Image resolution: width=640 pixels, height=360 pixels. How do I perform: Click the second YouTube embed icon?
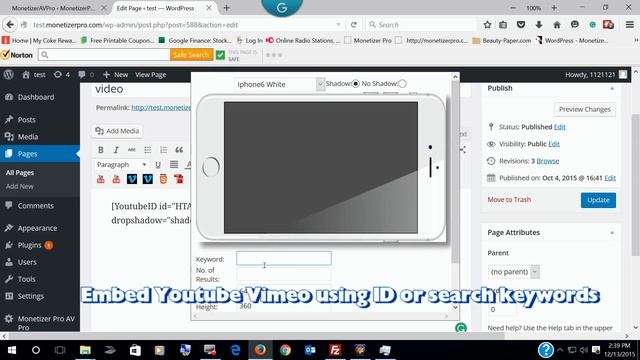pyautogui.click(x=116, y=179)
